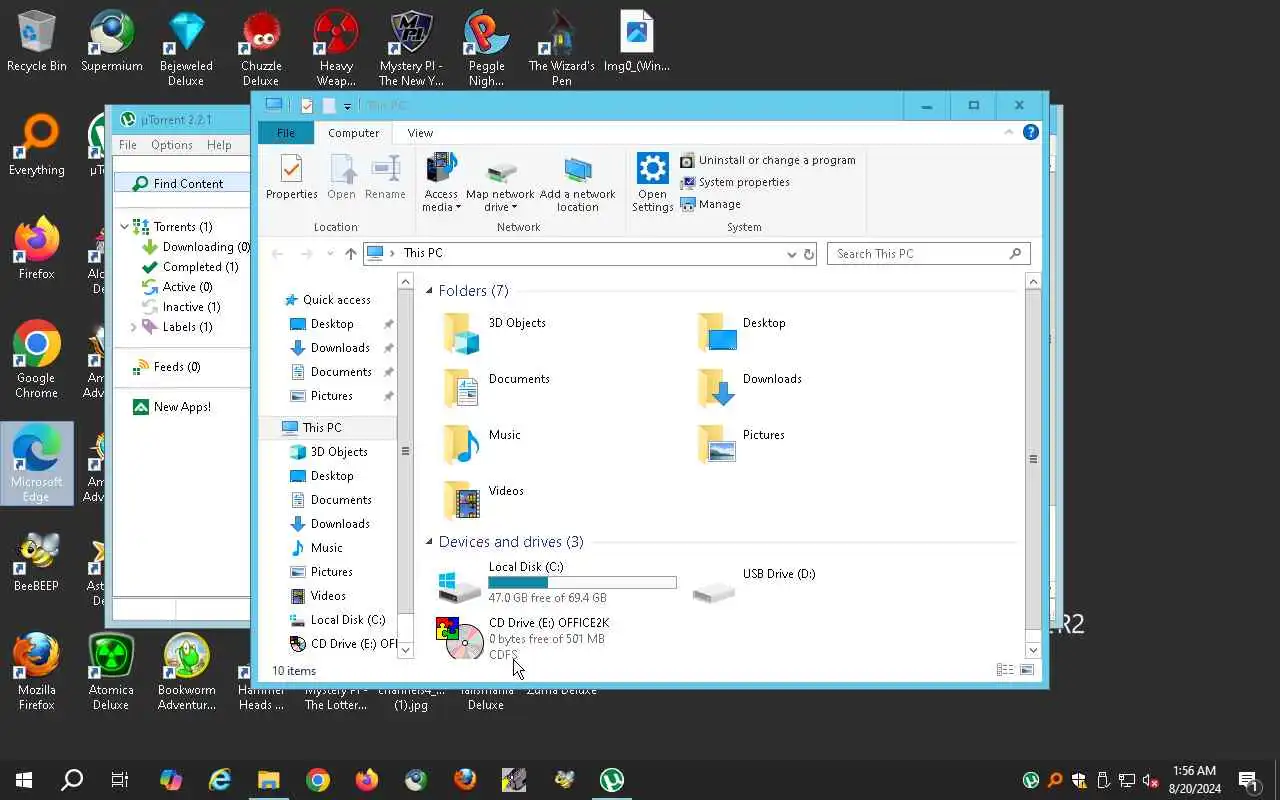
Task: Select the Music folder in content pane
Action: pyautogui.click(x=483, y=444)
